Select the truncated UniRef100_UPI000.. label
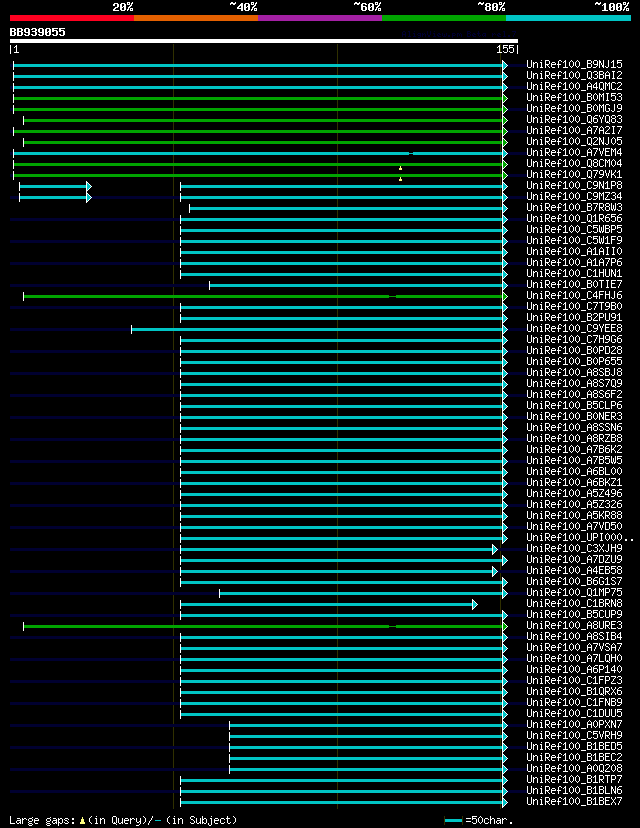Viewport: 640px width, 828px height. coord(580,537)
